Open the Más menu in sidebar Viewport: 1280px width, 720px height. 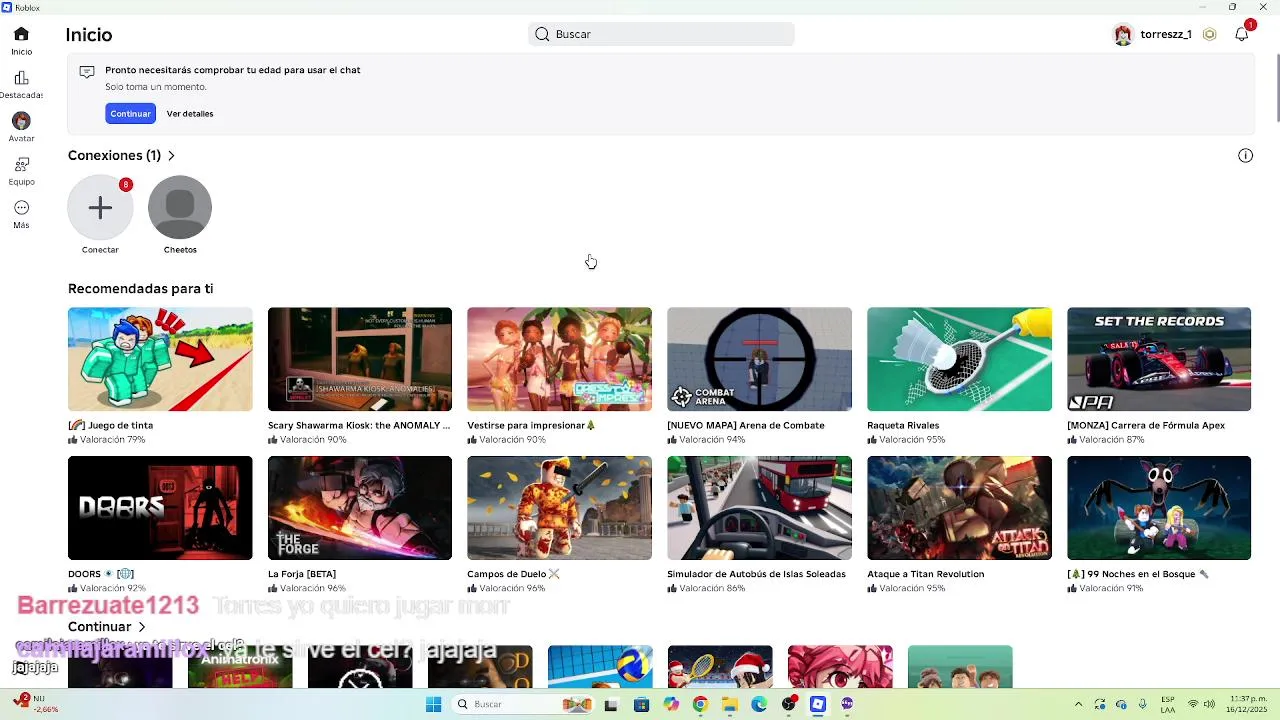tap(21, 214)
